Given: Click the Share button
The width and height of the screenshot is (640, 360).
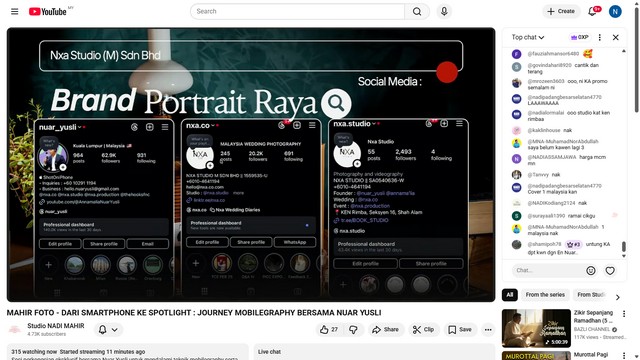Looking at the screenshot, I should pos(386,329).
